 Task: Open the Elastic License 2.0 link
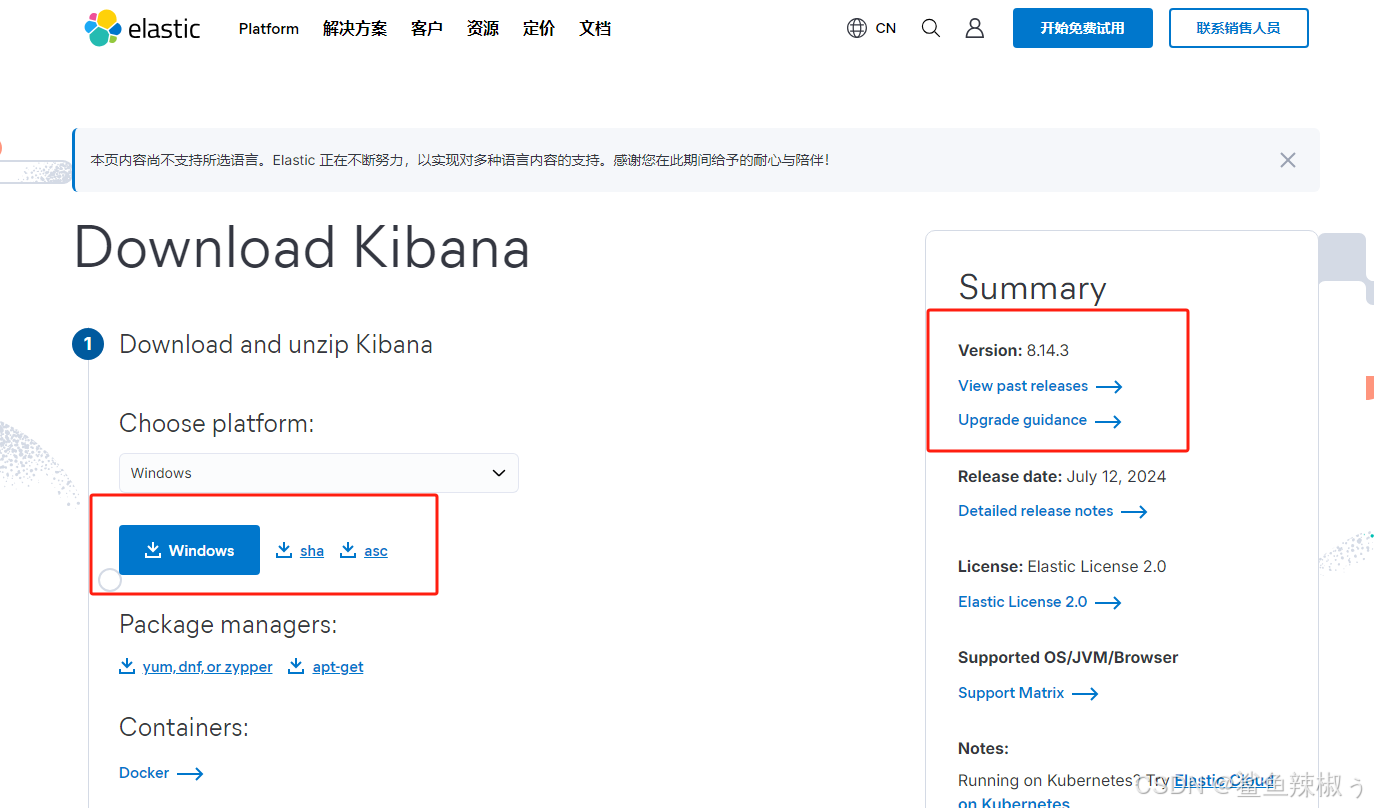[x=1039, y=602]
